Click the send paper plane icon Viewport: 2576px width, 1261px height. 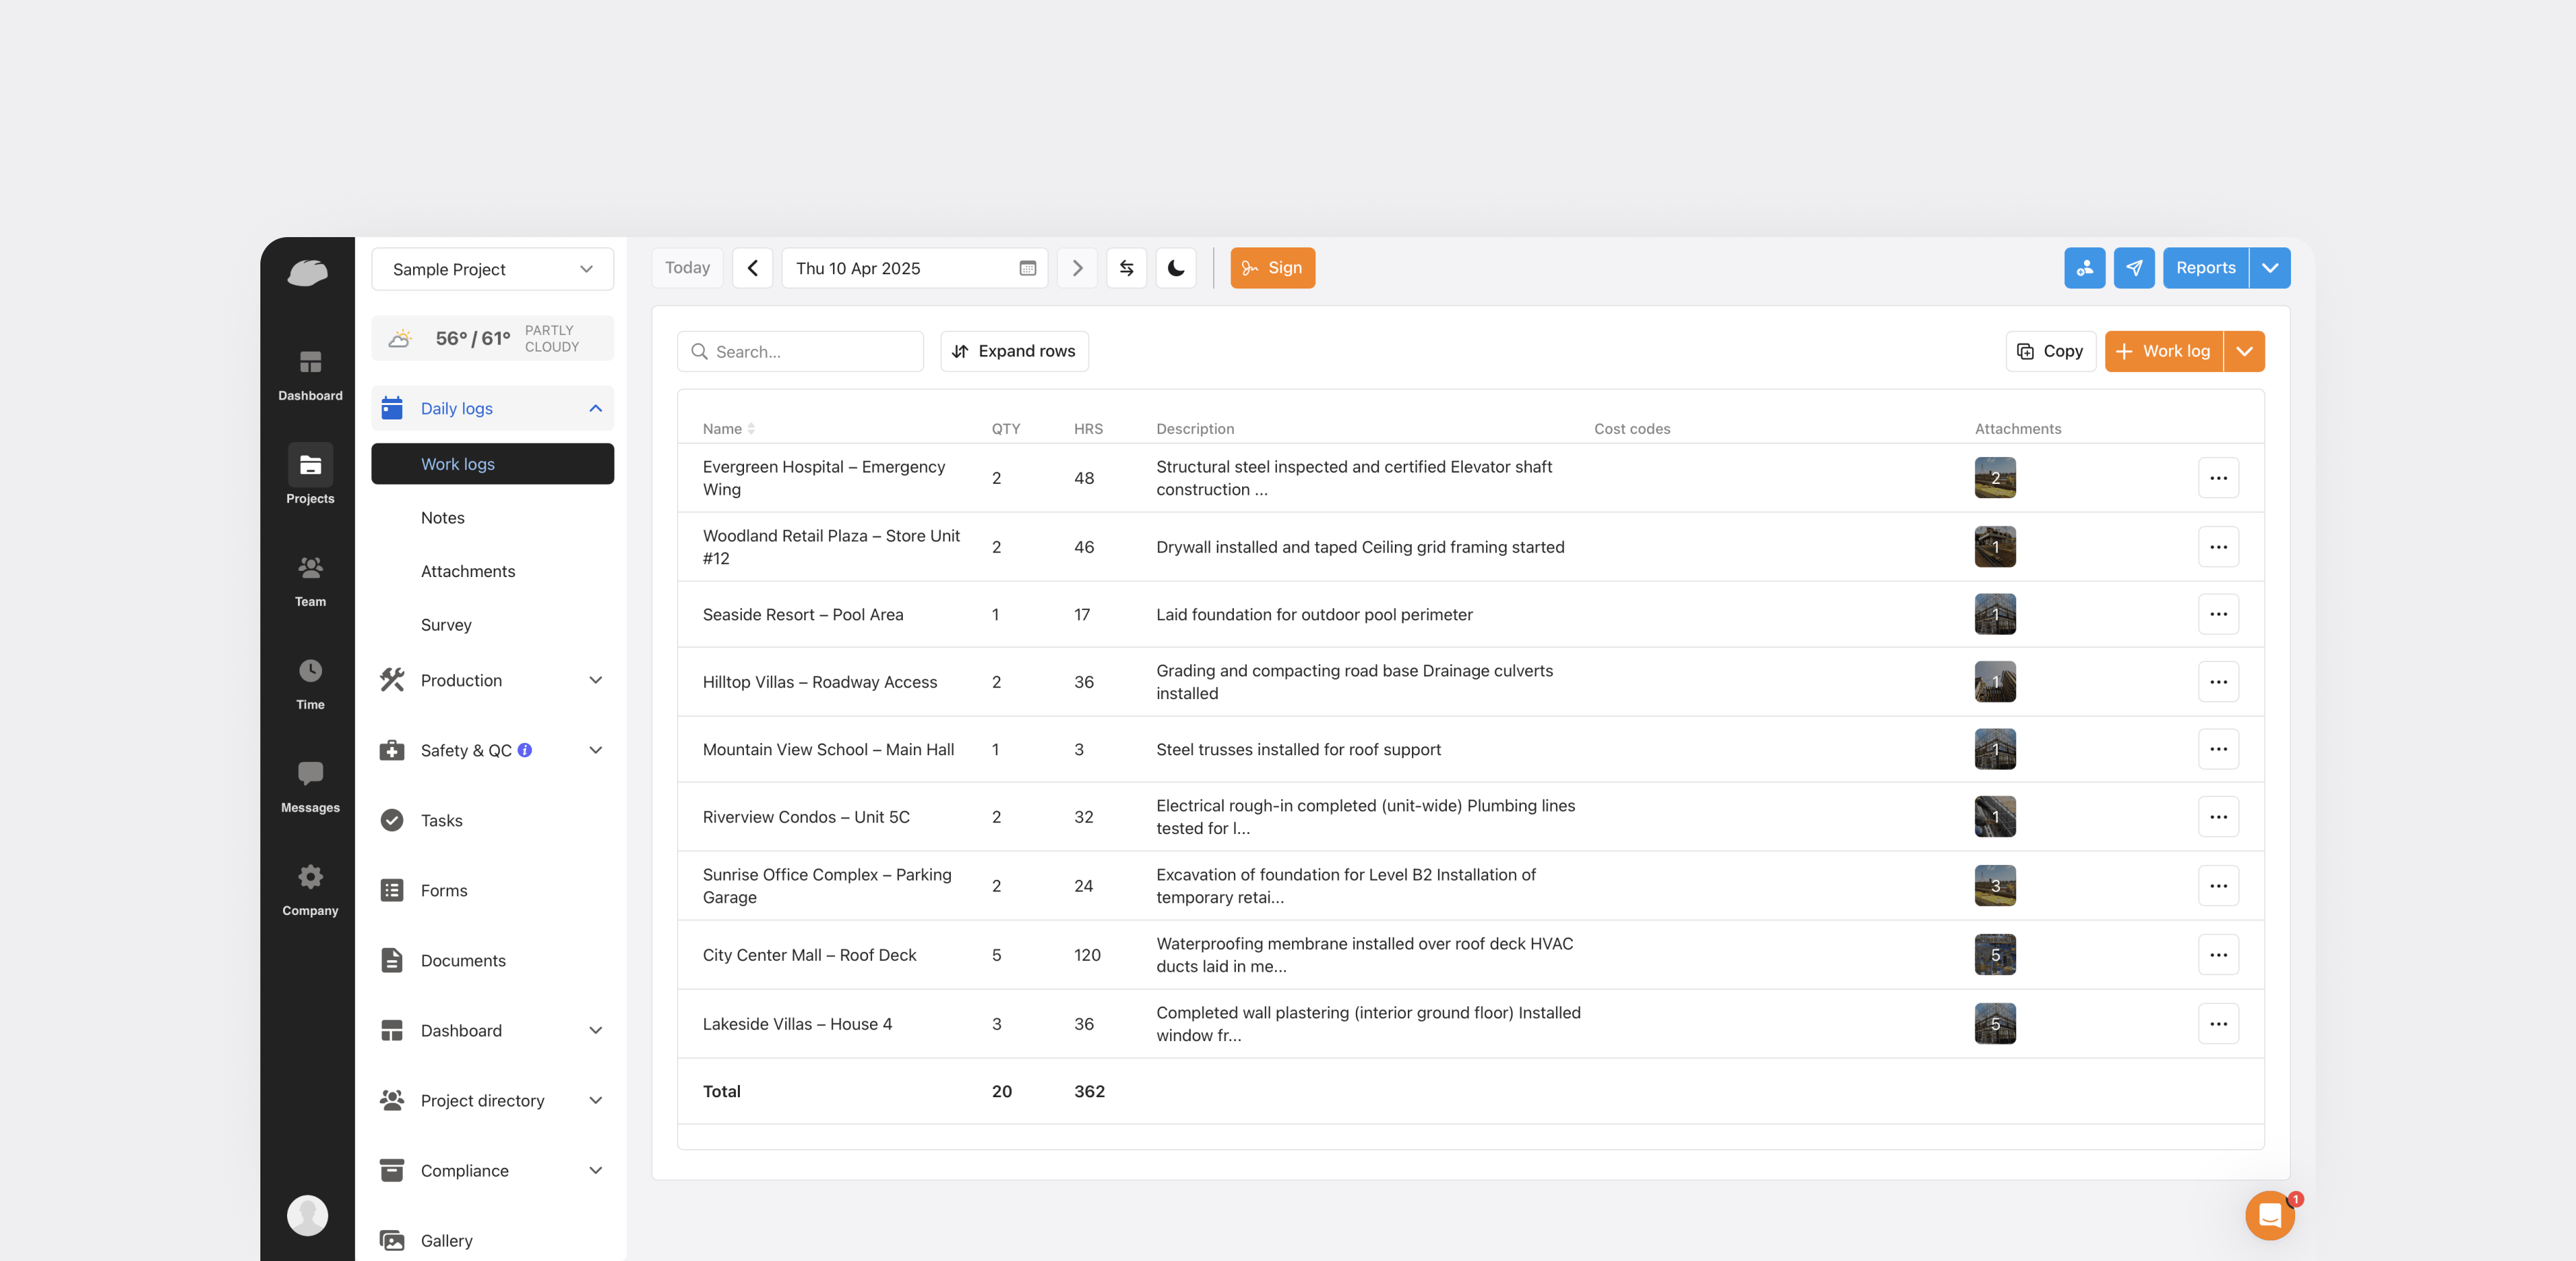(x=2133, y=268)
